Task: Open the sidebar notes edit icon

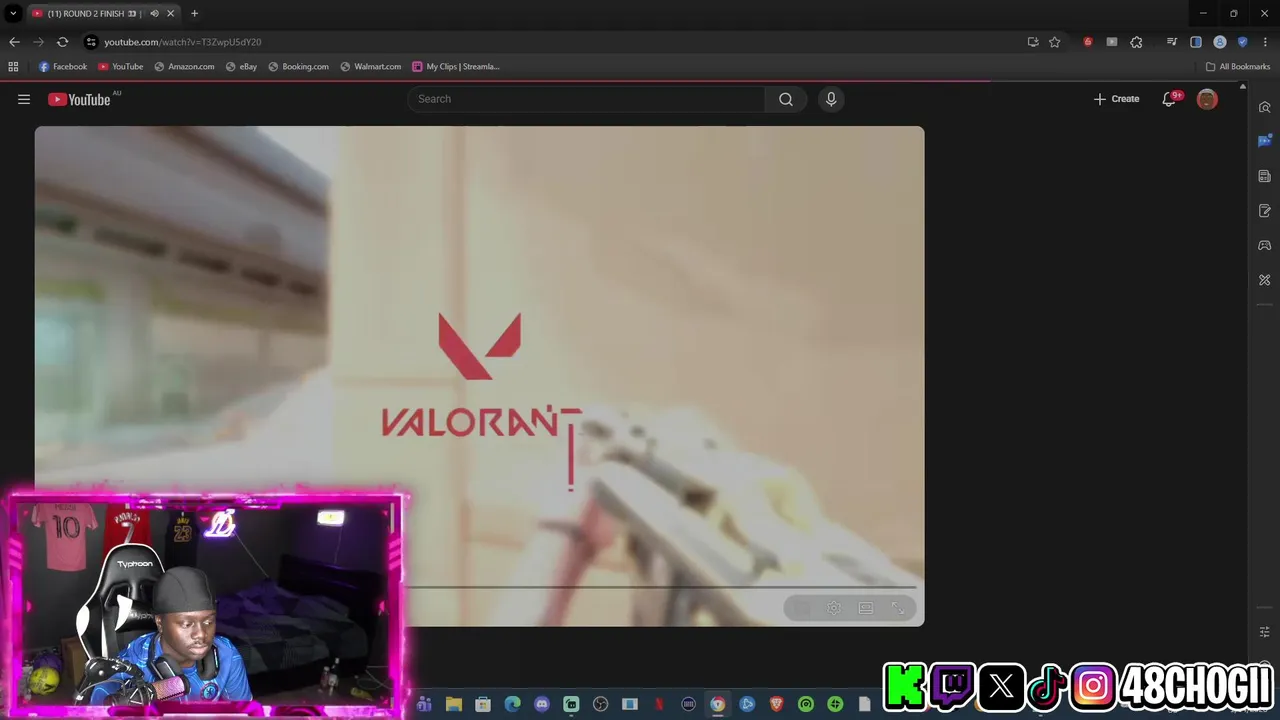Action: [1264, 211]
